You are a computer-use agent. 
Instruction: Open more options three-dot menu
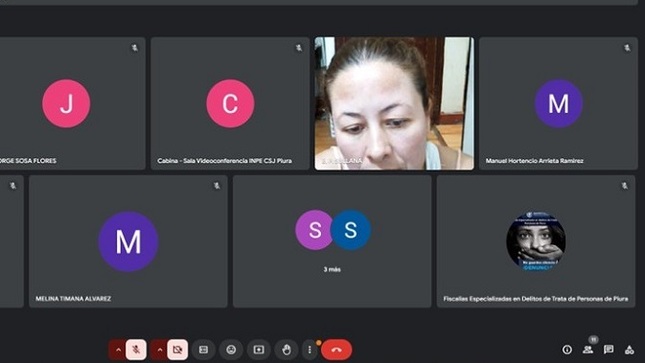click(x=310, y=350)
